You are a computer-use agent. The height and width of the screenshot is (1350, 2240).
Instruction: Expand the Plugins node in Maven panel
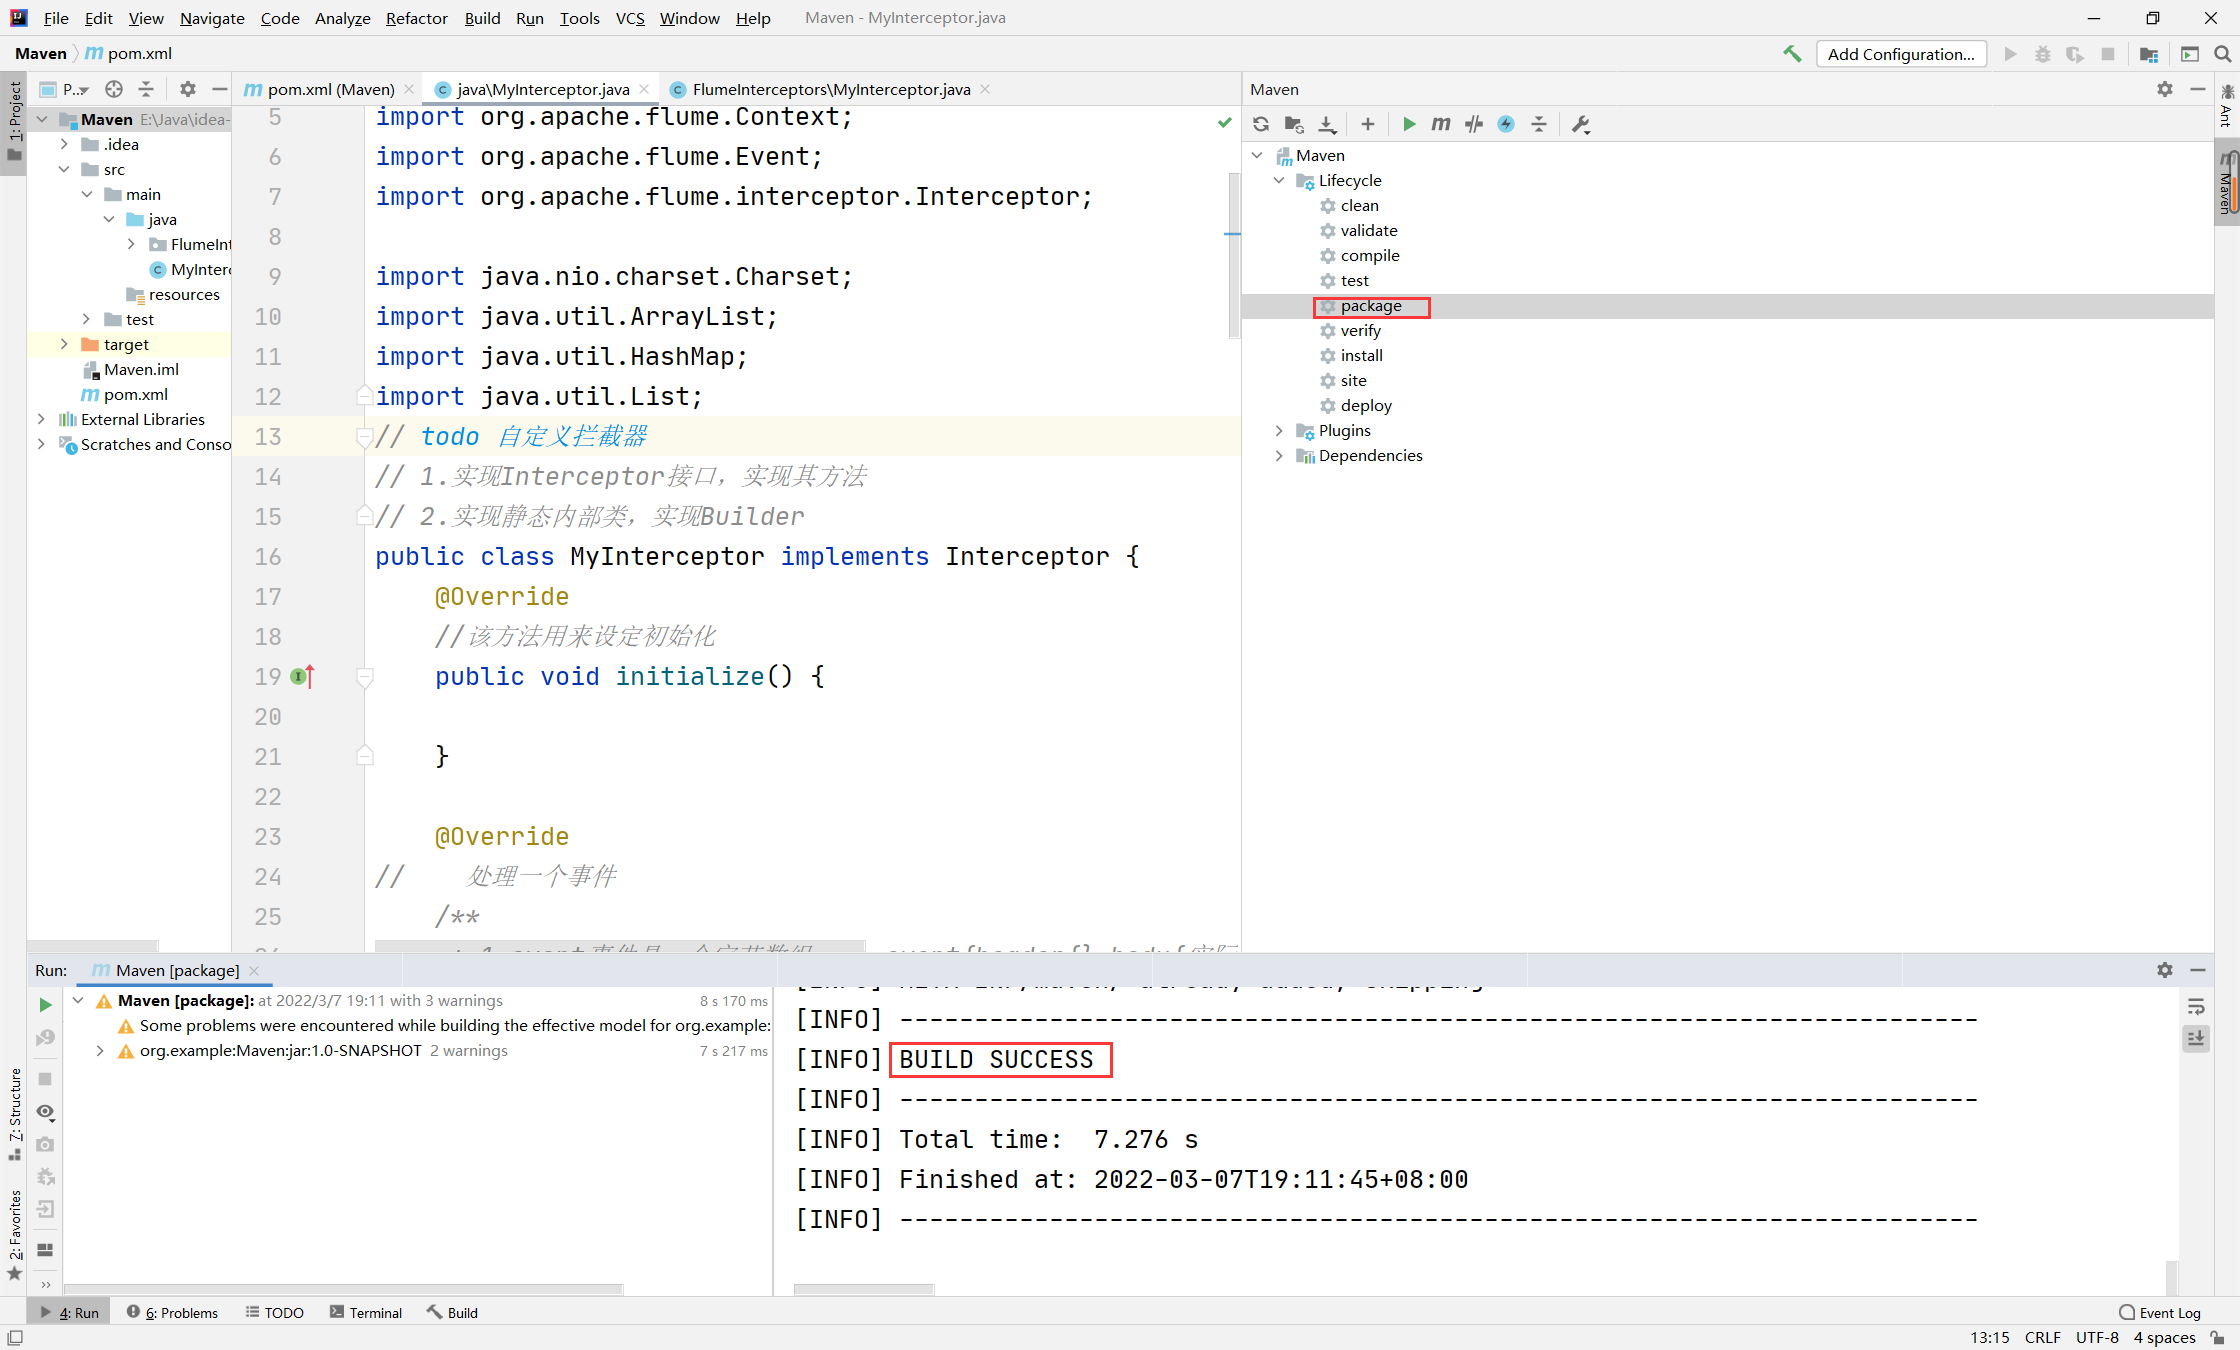coord(1279,431)
